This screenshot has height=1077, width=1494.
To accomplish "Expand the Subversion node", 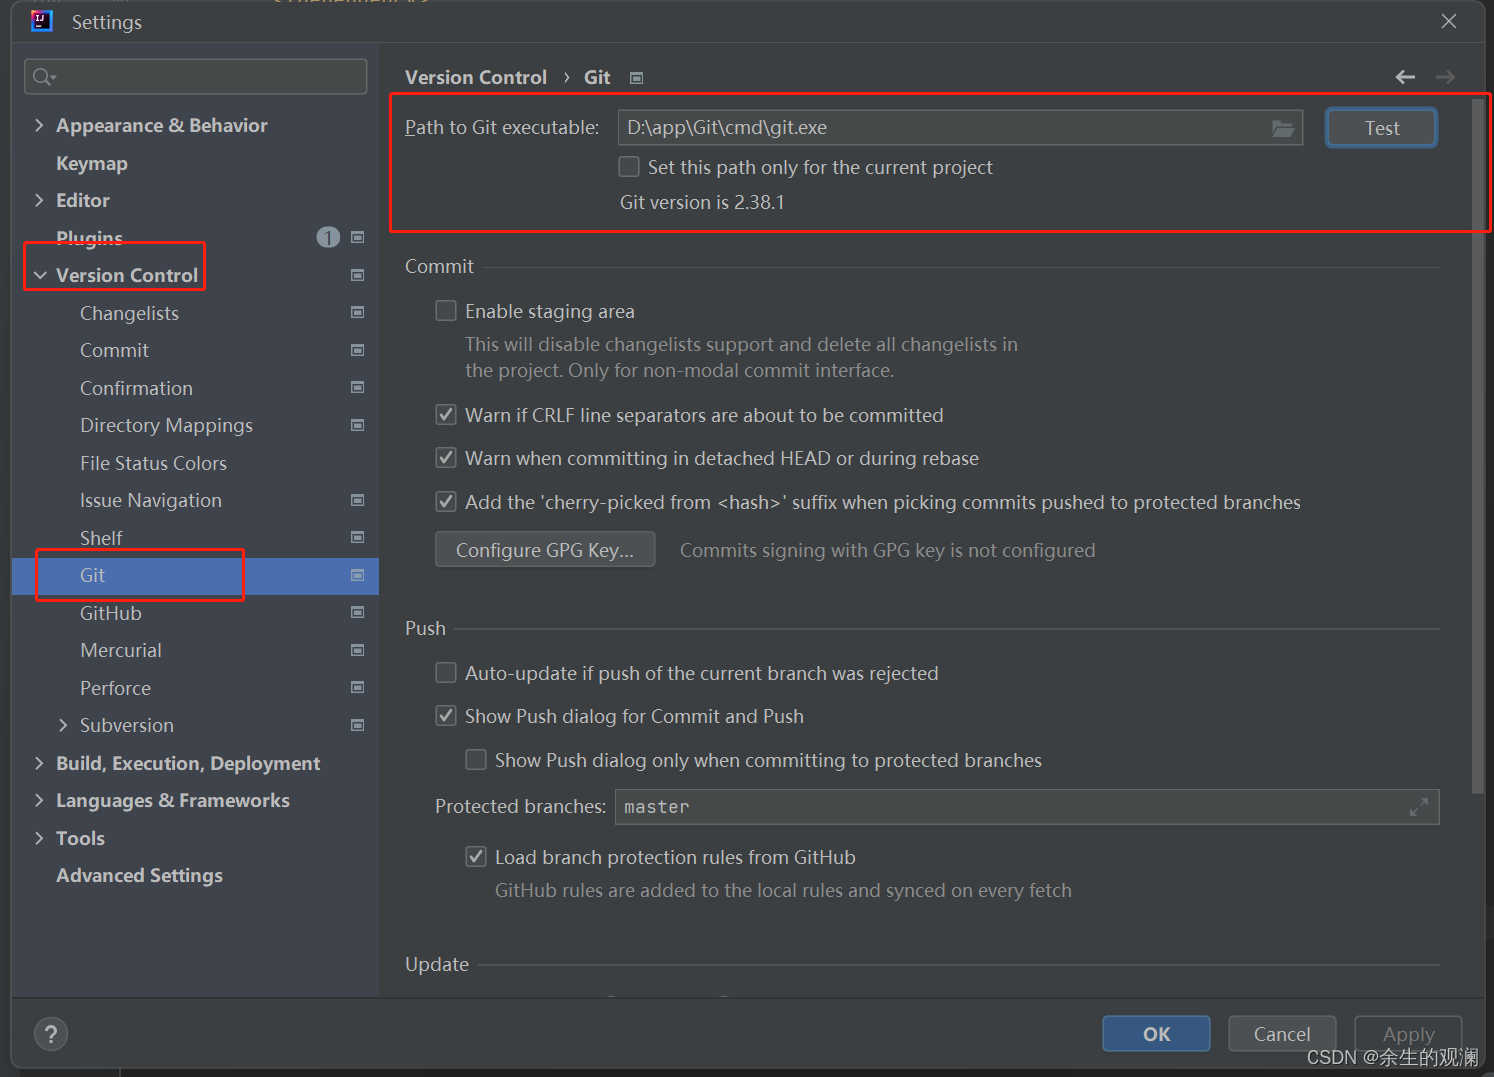I will click(63, 725).
